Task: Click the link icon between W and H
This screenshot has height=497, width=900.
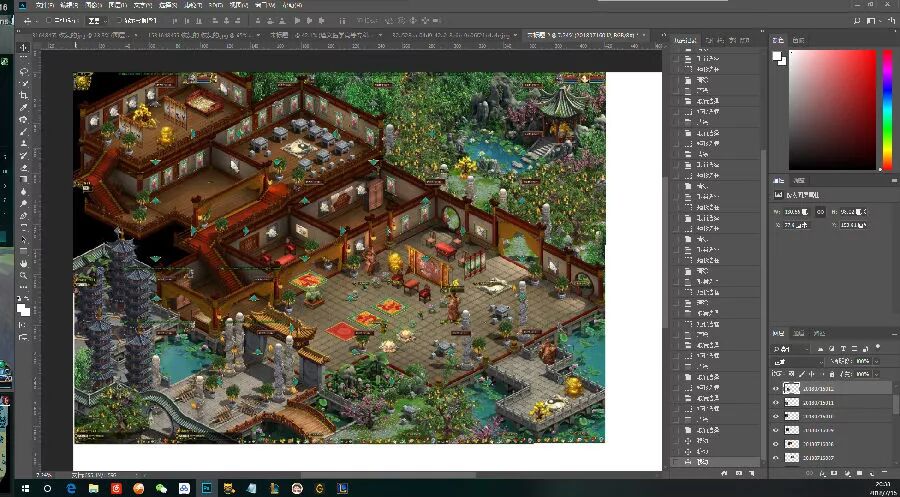Action: pyautogui.click(x=820, y=212)
